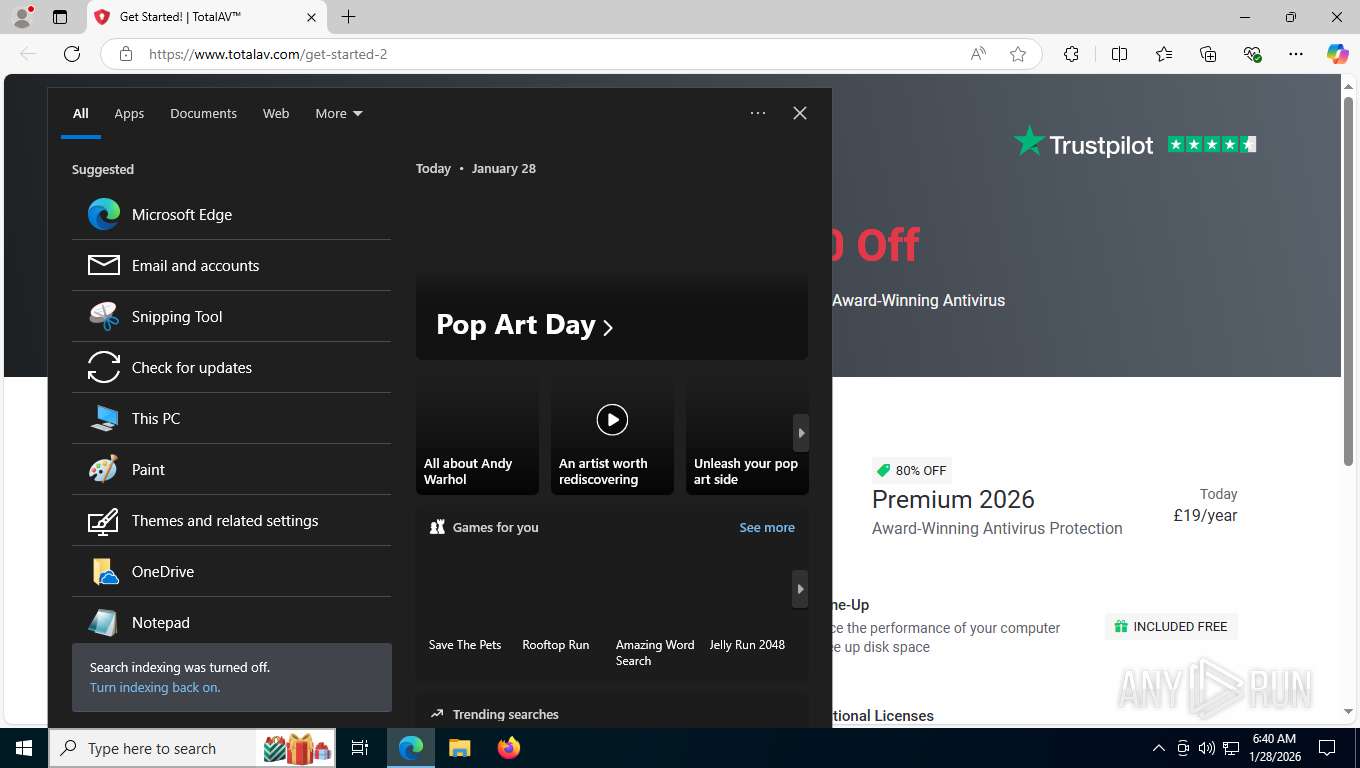Open Edge Extensions button
Image resolution: width=1360 pixels, height=768 pixels.
coord(1071,54)
